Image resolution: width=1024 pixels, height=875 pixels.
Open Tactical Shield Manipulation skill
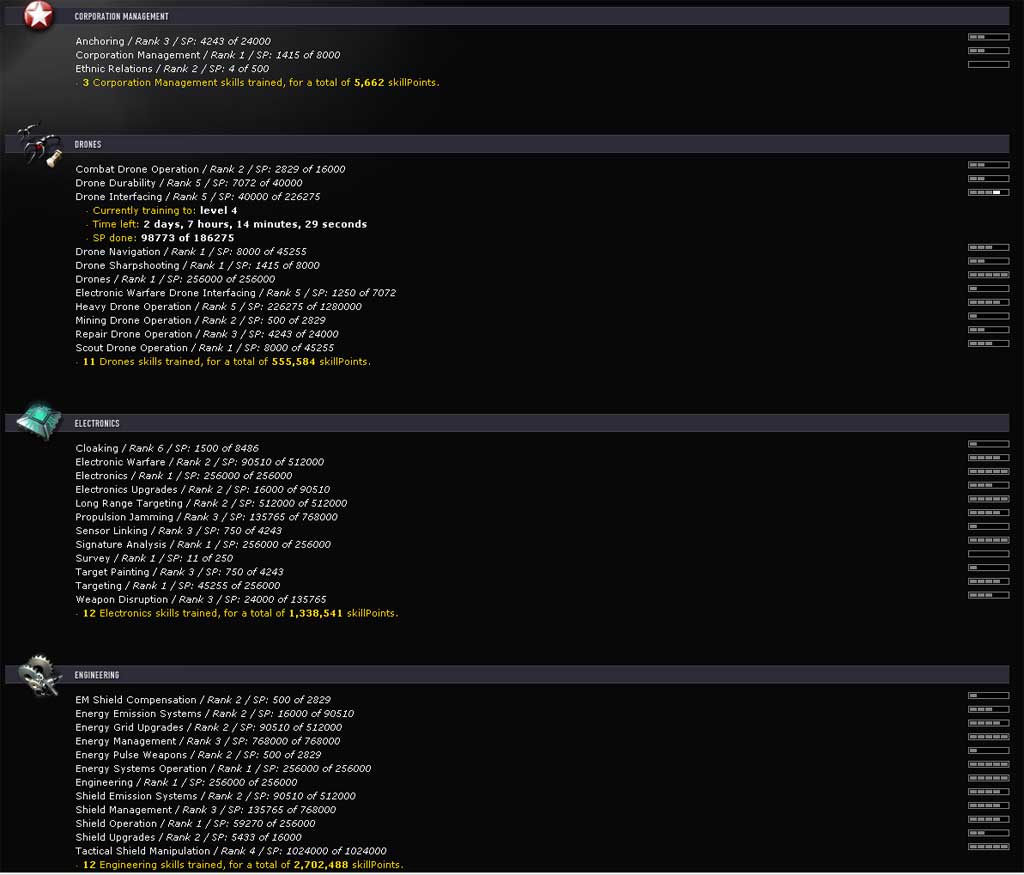231,851
